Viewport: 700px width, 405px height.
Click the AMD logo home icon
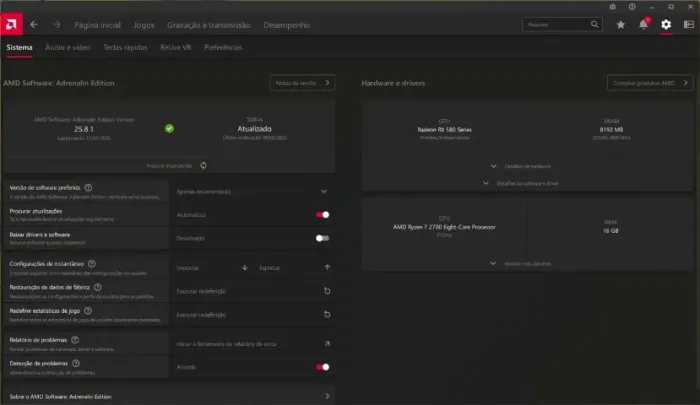(11, 23)
